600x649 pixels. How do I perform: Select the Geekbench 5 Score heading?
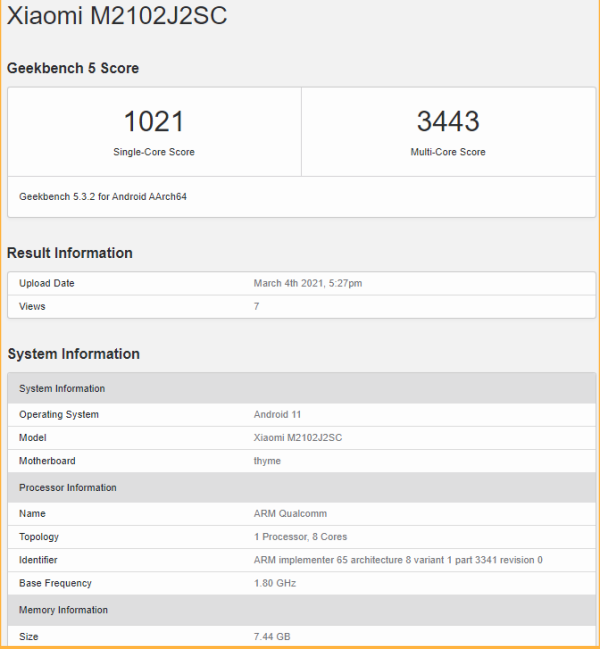(x=73, y=68)
